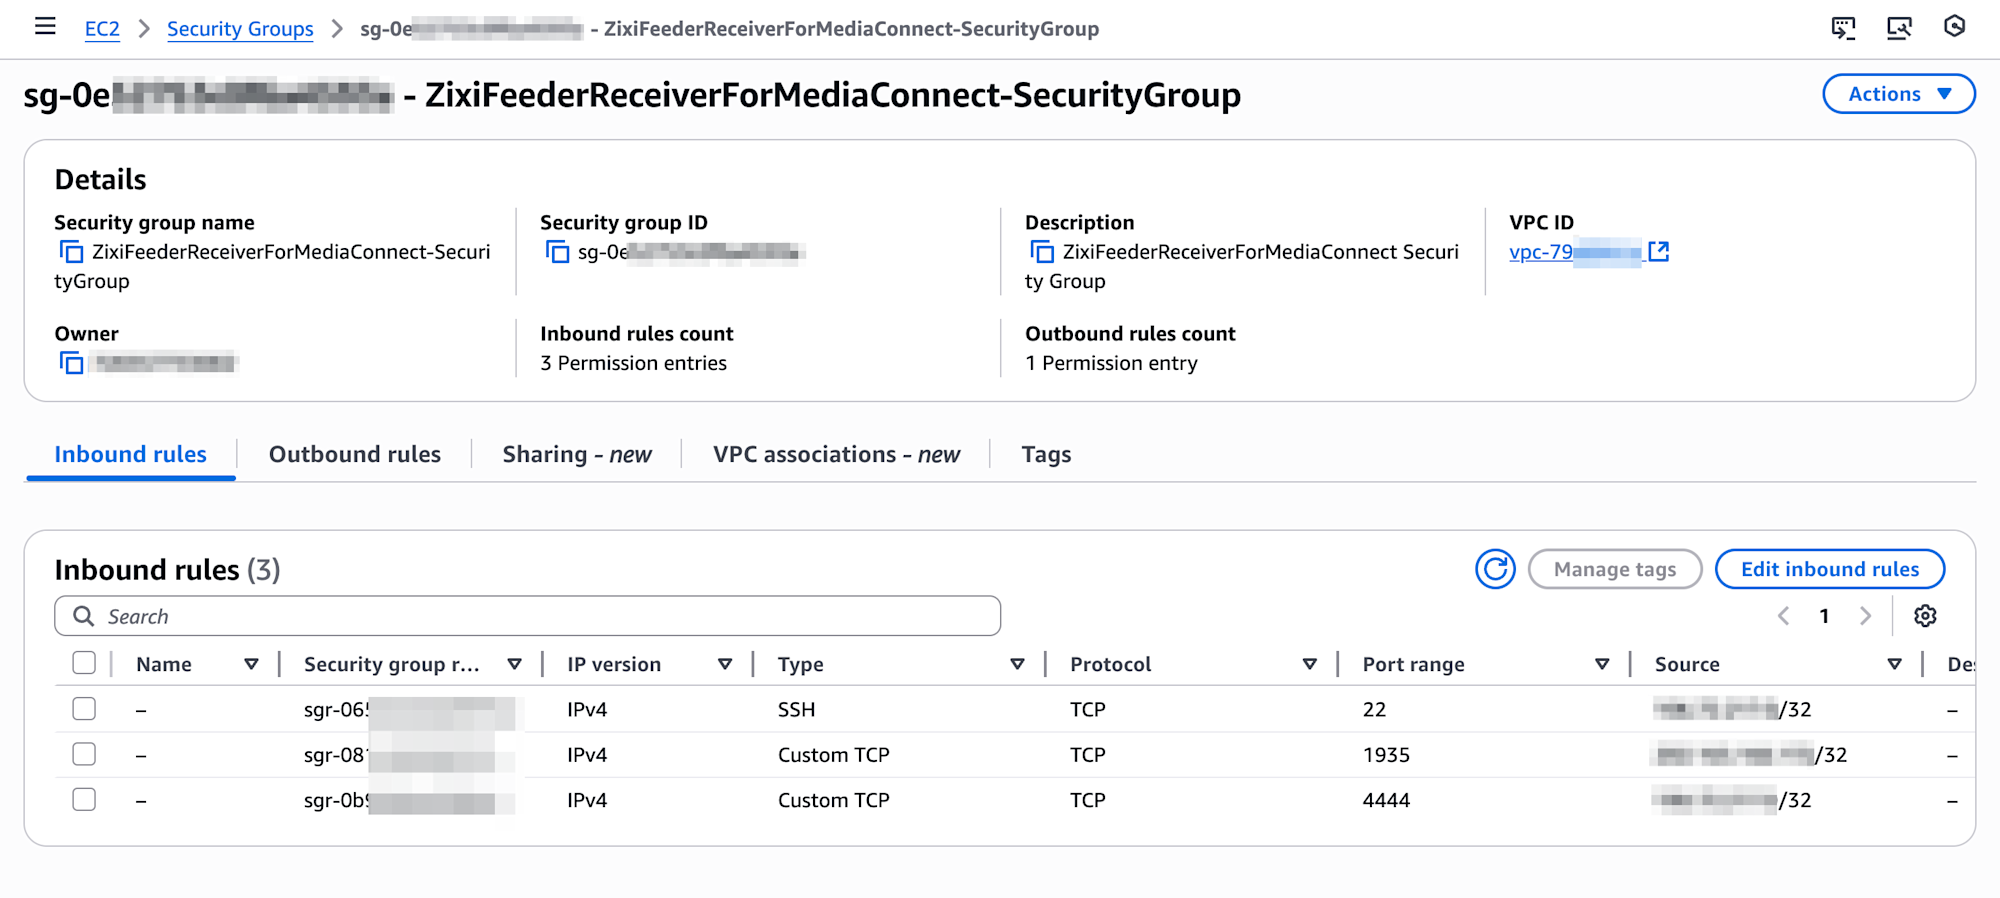
Task: Sort by Port range column arrow
Action: pos(1602,664)
